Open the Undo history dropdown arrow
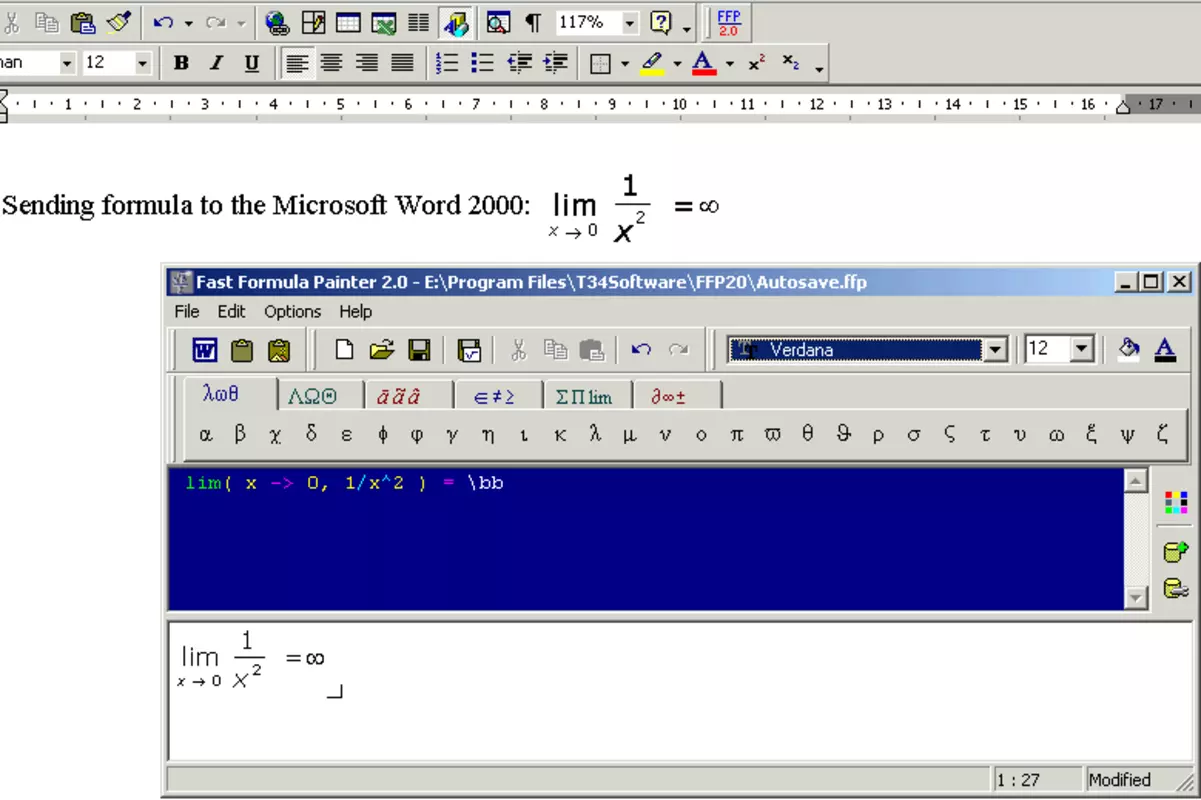This screenshot has height=800, width=1201. click(188, 22)
